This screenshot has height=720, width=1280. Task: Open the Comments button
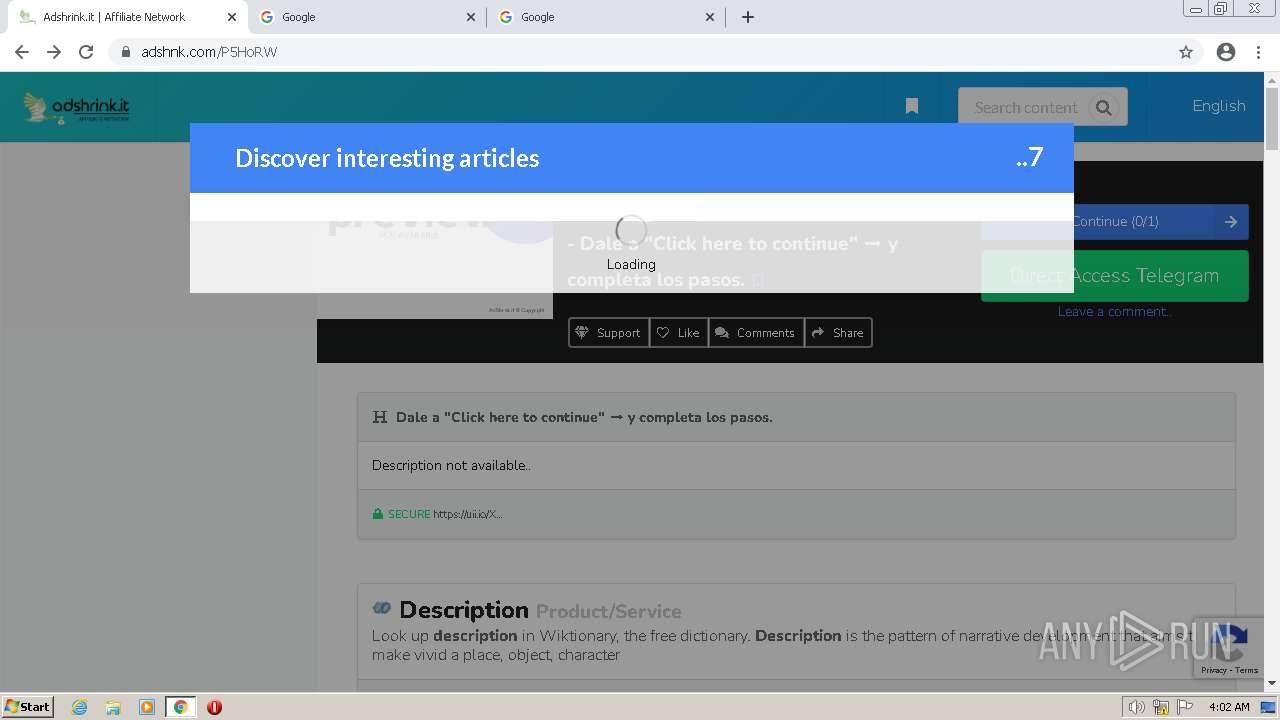756,333
